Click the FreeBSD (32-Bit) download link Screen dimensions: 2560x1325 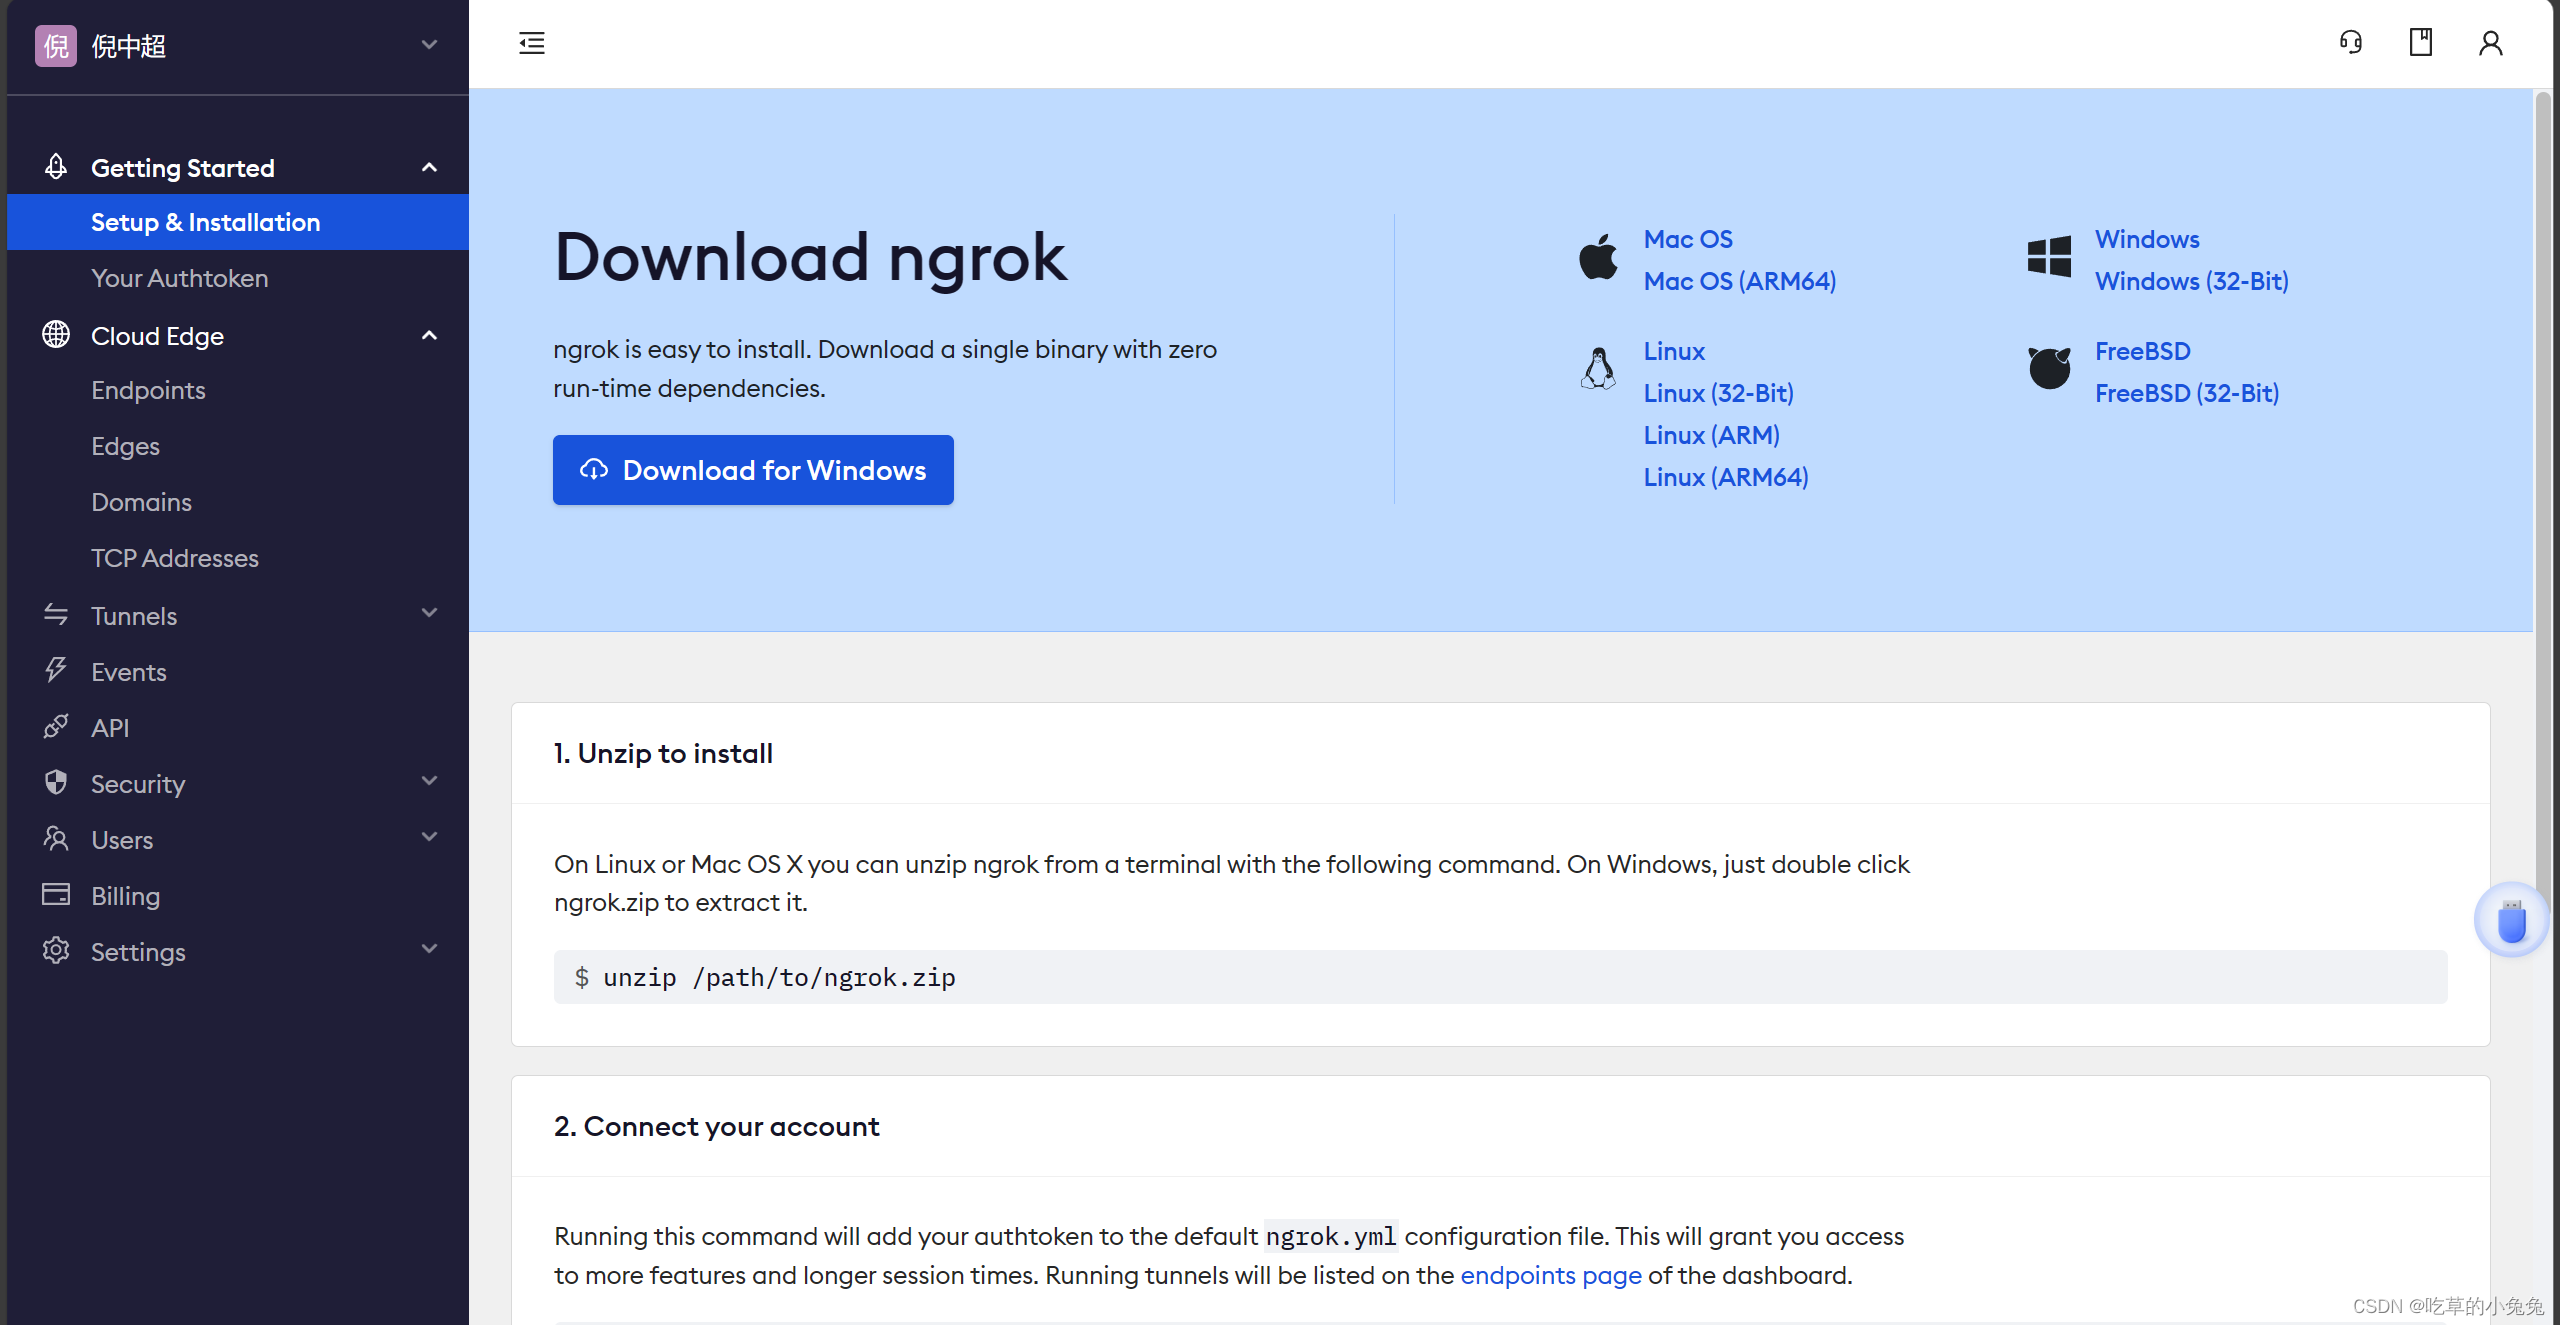pos(2187,393)
